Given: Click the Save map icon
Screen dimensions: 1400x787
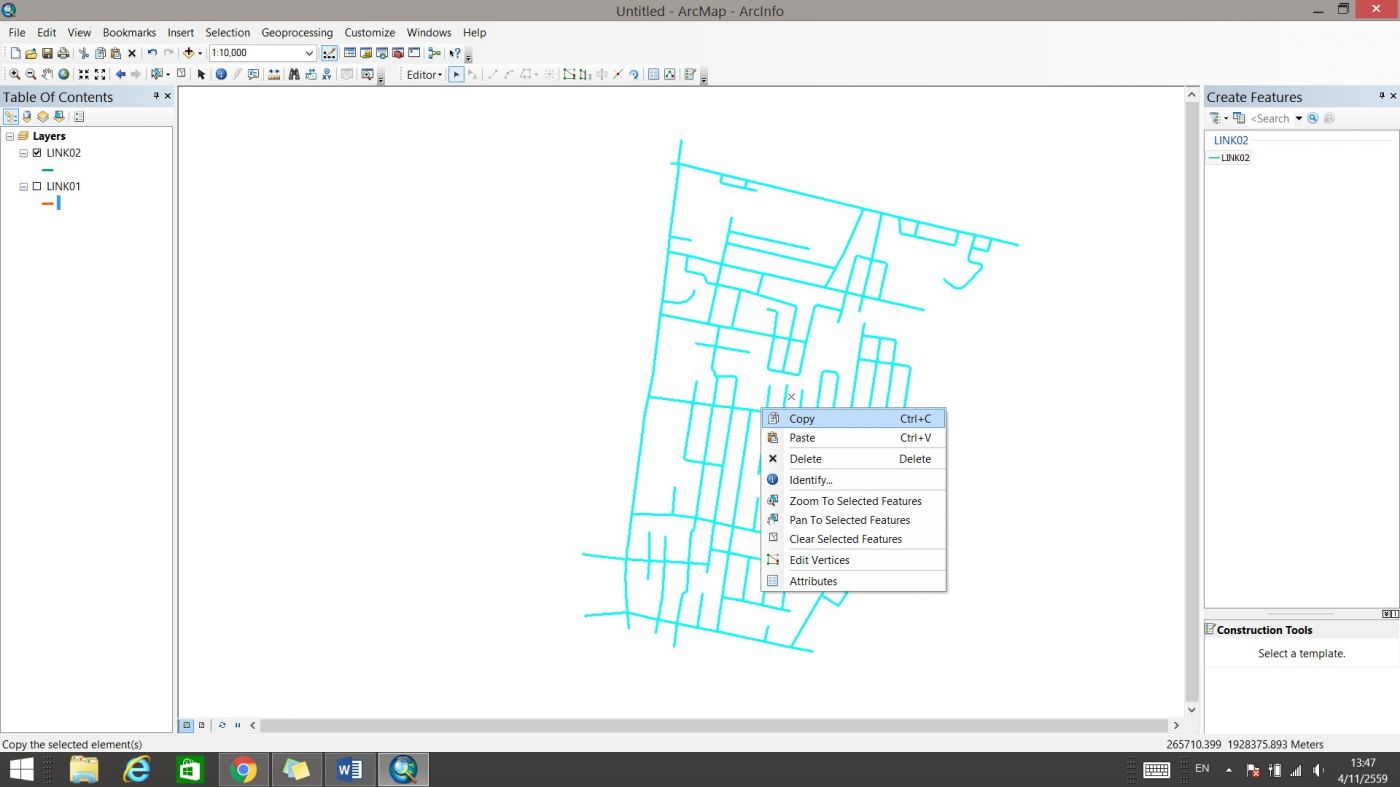Looking at the screenshot, I should tap(47, 53).
